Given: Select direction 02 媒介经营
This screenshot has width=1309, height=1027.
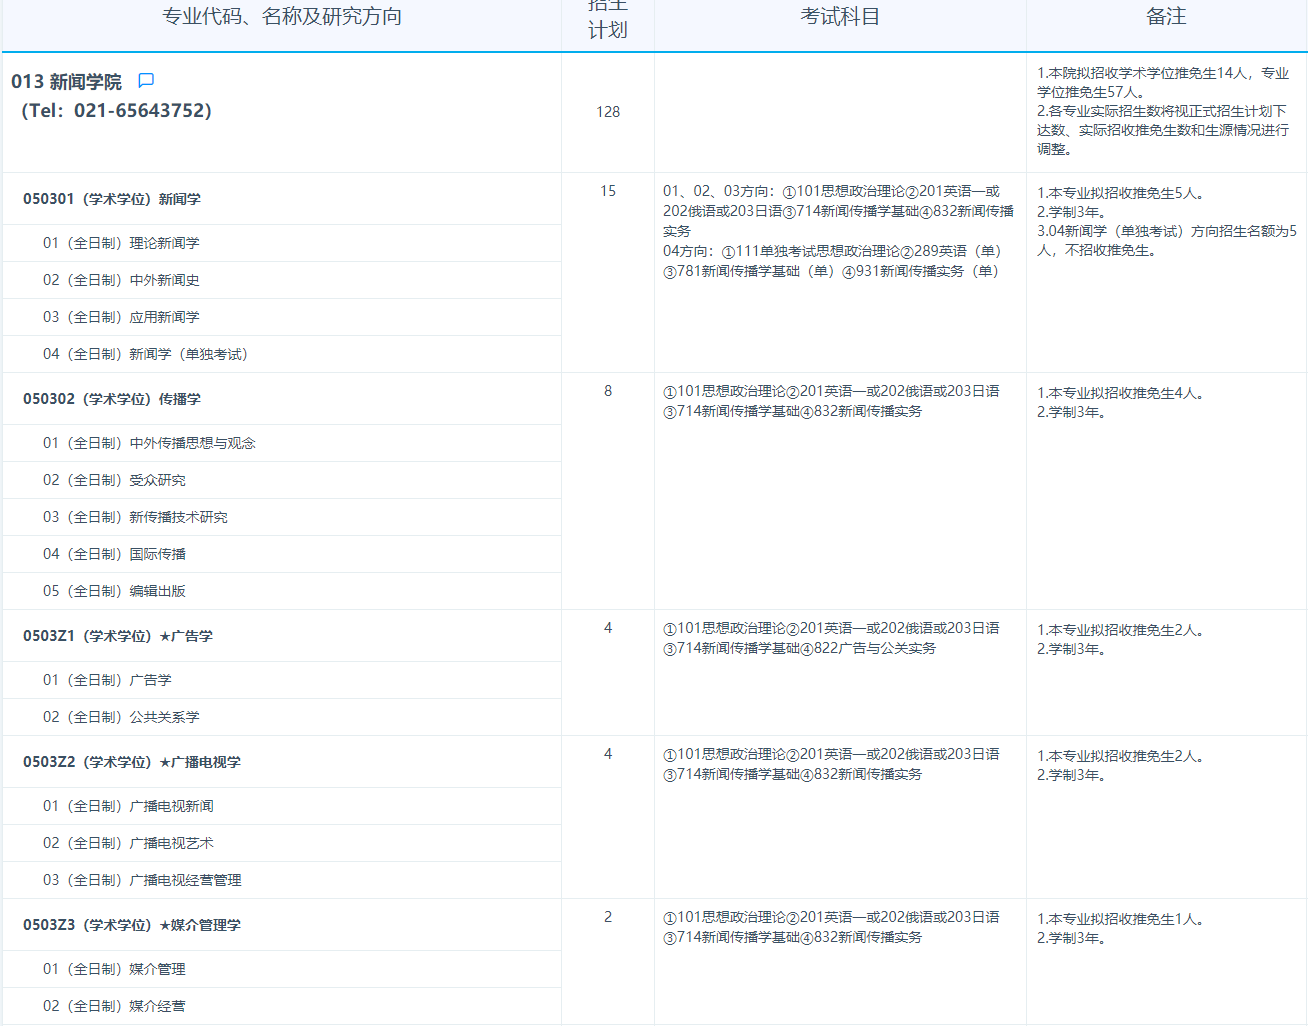Looking at the screenshot, I should click(114, 1006).
